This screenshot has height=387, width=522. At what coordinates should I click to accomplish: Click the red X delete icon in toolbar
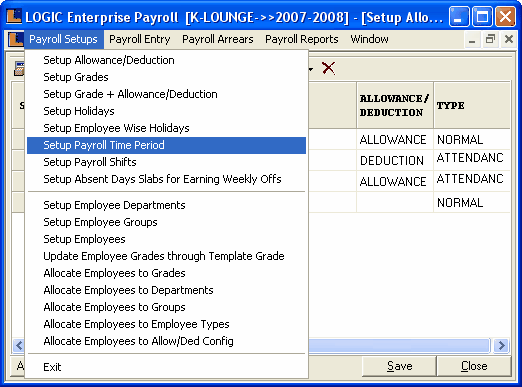(328, 68)
